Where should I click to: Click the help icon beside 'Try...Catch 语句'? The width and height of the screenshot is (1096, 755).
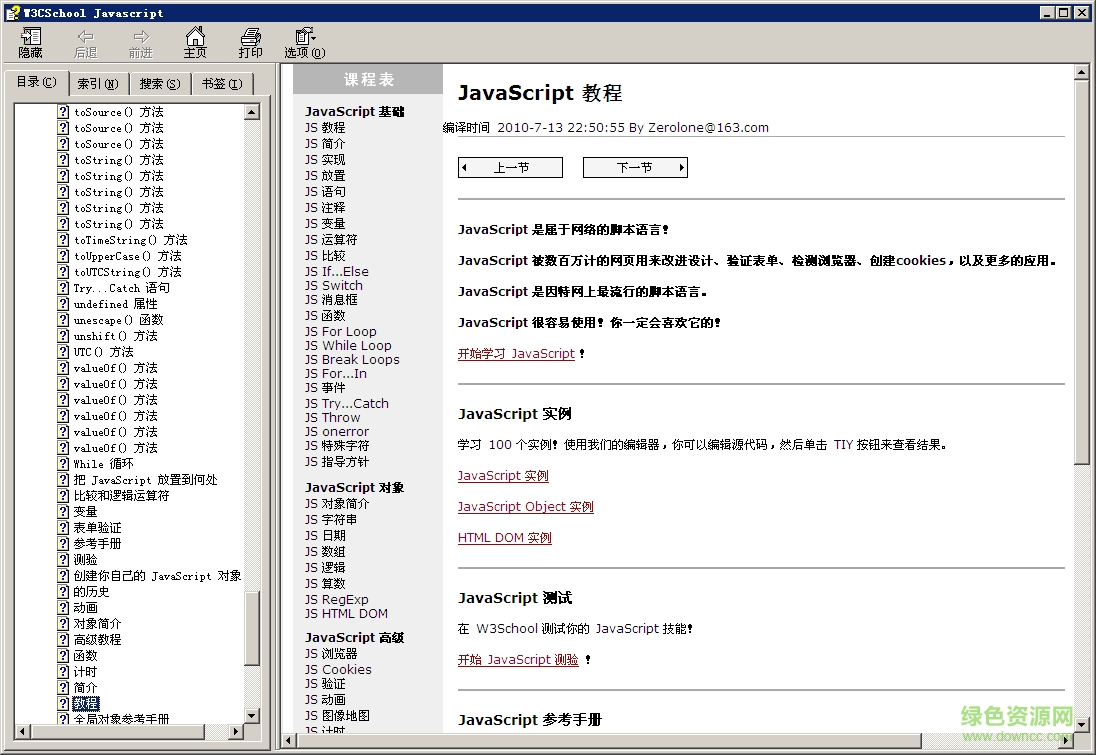click(63, 288)
